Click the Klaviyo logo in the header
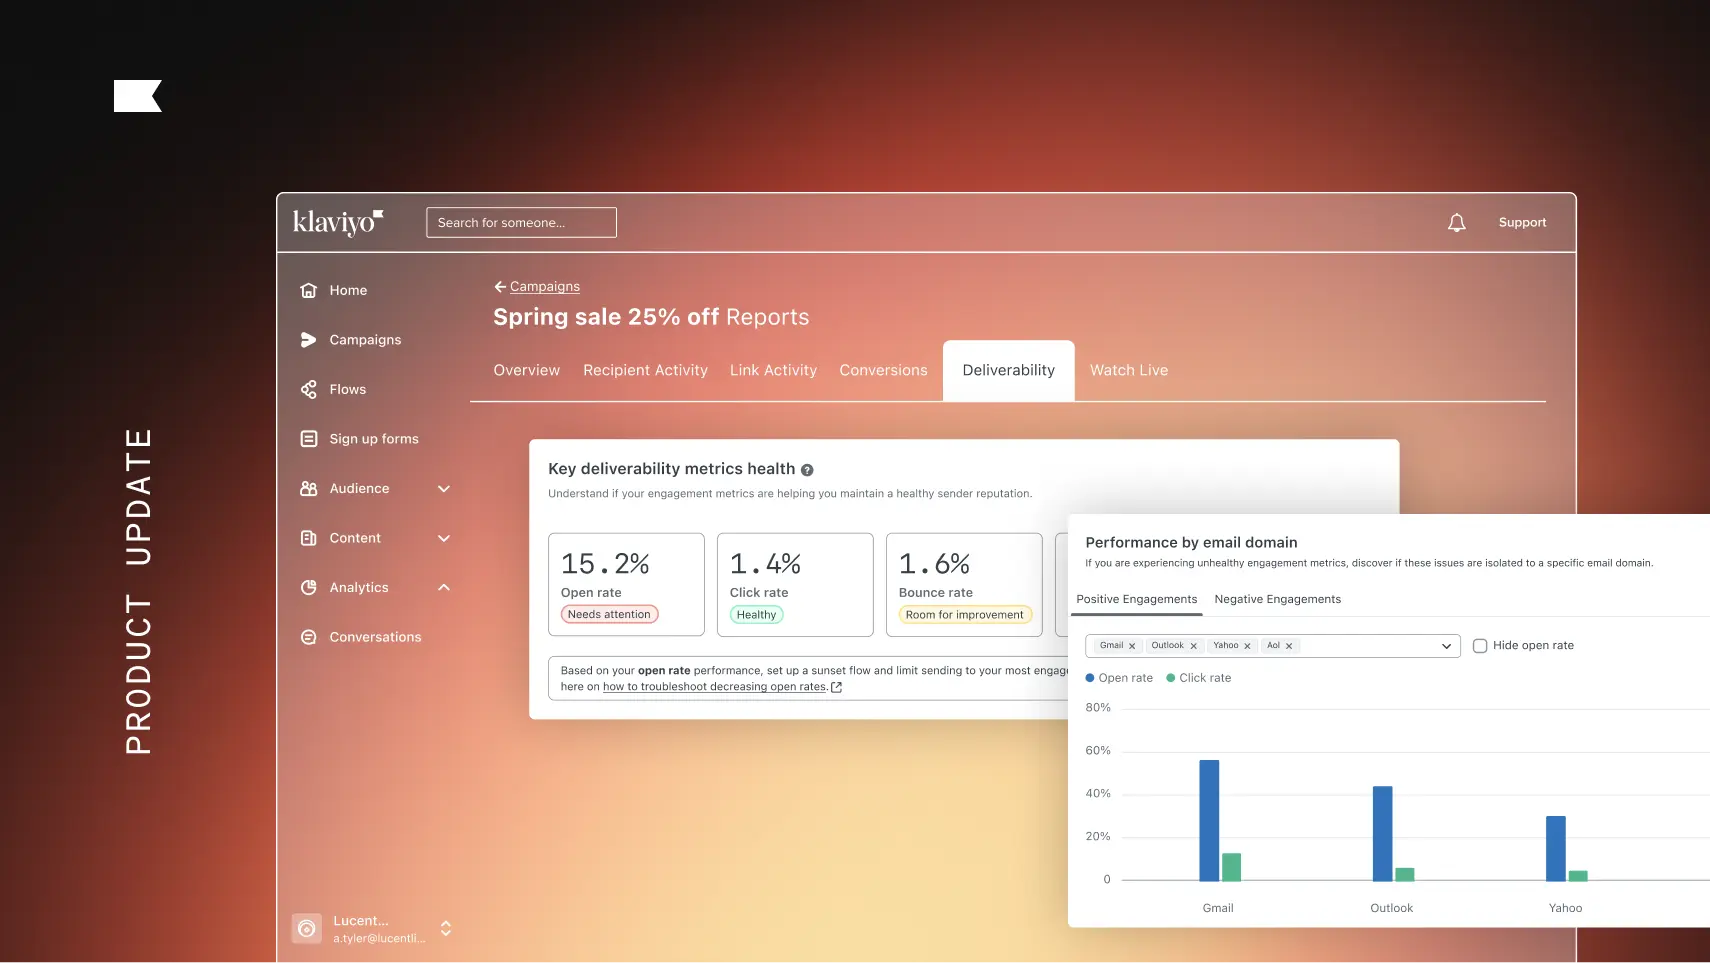The image size is (1710, 963). (x=338, y=222)
